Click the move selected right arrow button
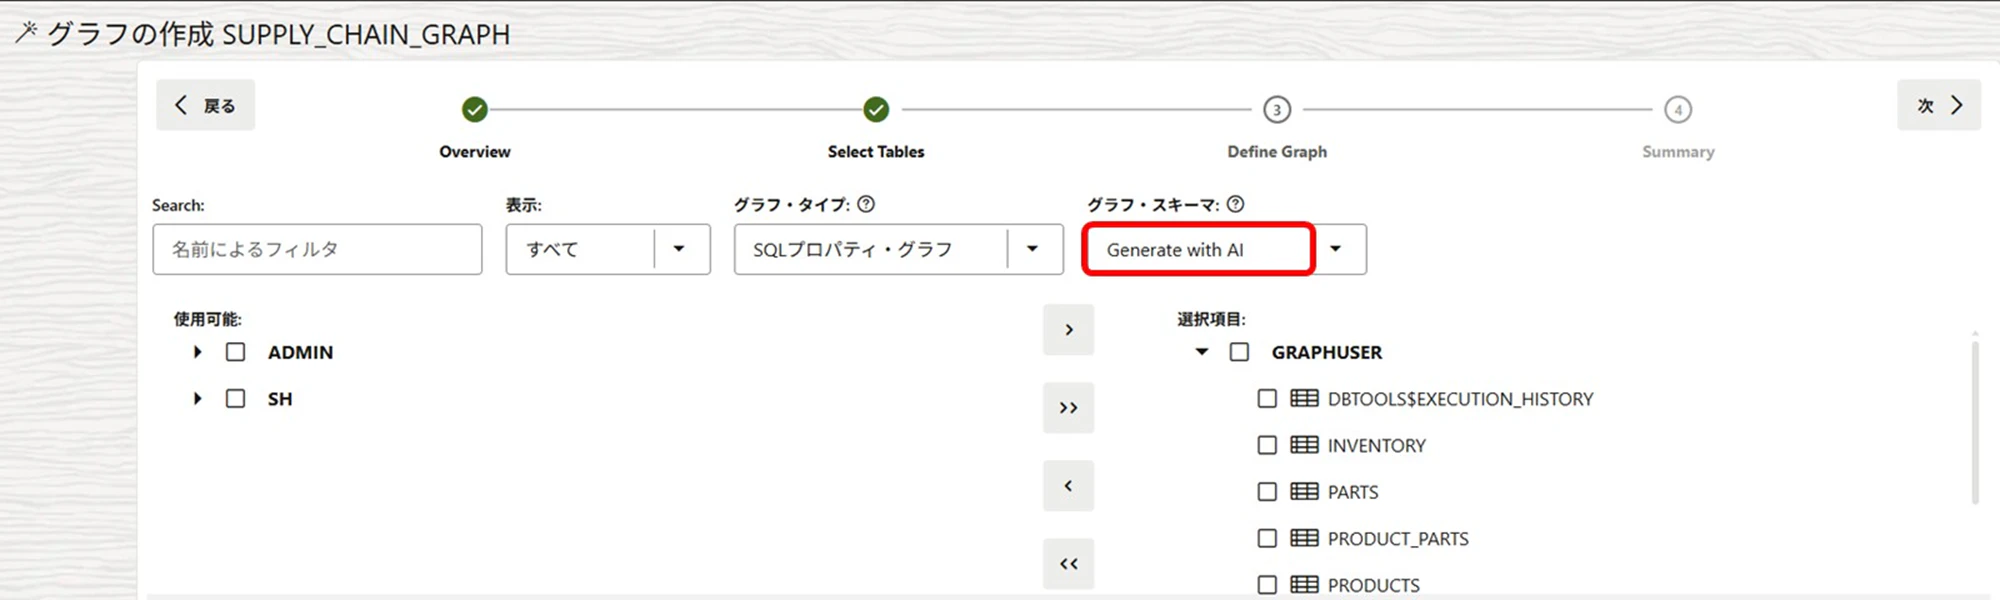 coord(1068,330)
